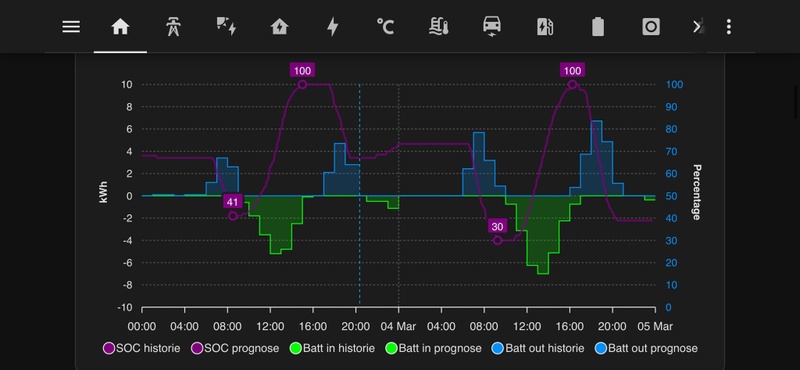This screenshot has height=370, width=800.
Task: Click the 'Percentage' right axis title
Action: coord(696,192)
